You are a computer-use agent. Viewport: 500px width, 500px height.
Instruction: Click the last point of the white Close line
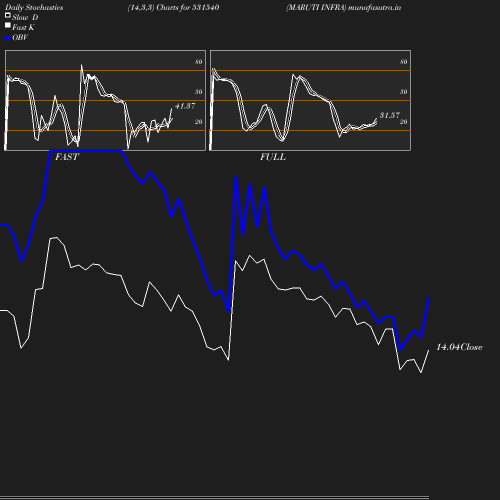[429, 350]
